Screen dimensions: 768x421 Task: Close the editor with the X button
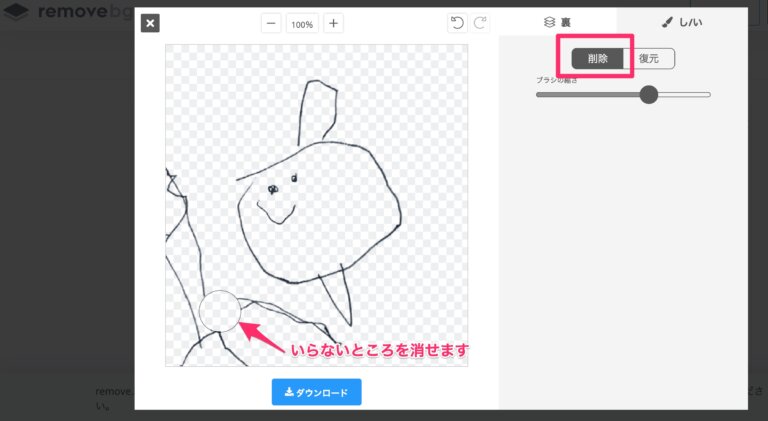point(150,23)
